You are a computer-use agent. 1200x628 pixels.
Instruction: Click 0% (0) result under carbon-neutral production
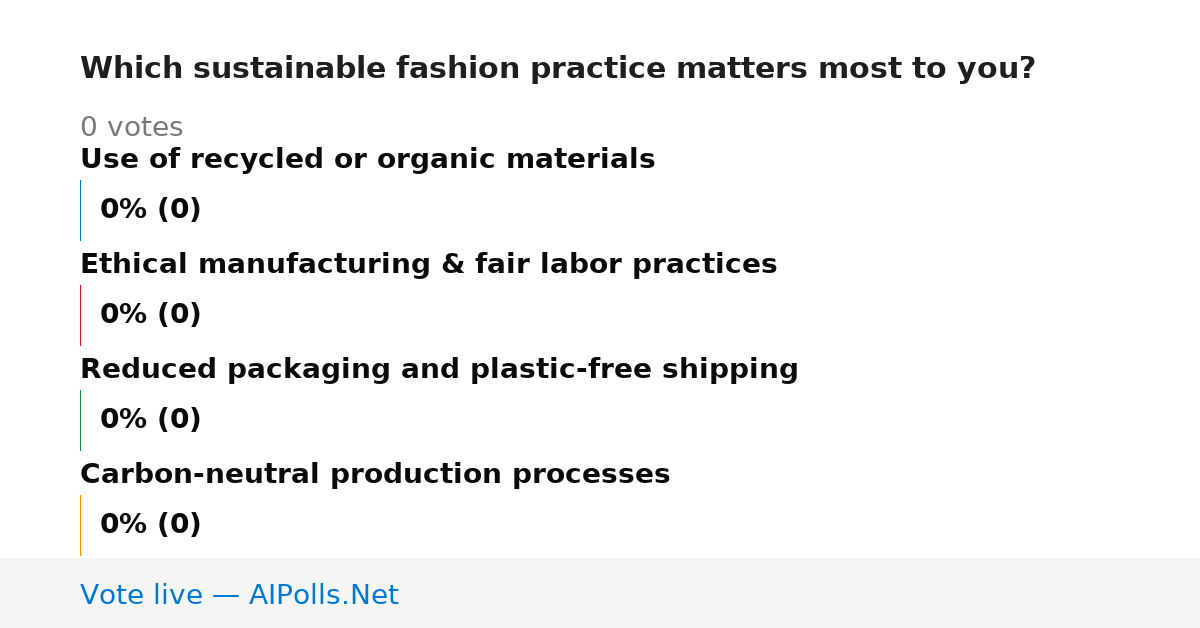(x=150, y=525)
